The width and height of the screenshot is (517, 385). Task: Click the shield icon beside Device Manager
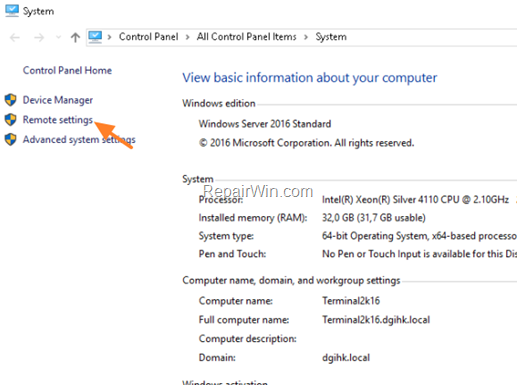(x=11, y=100)
